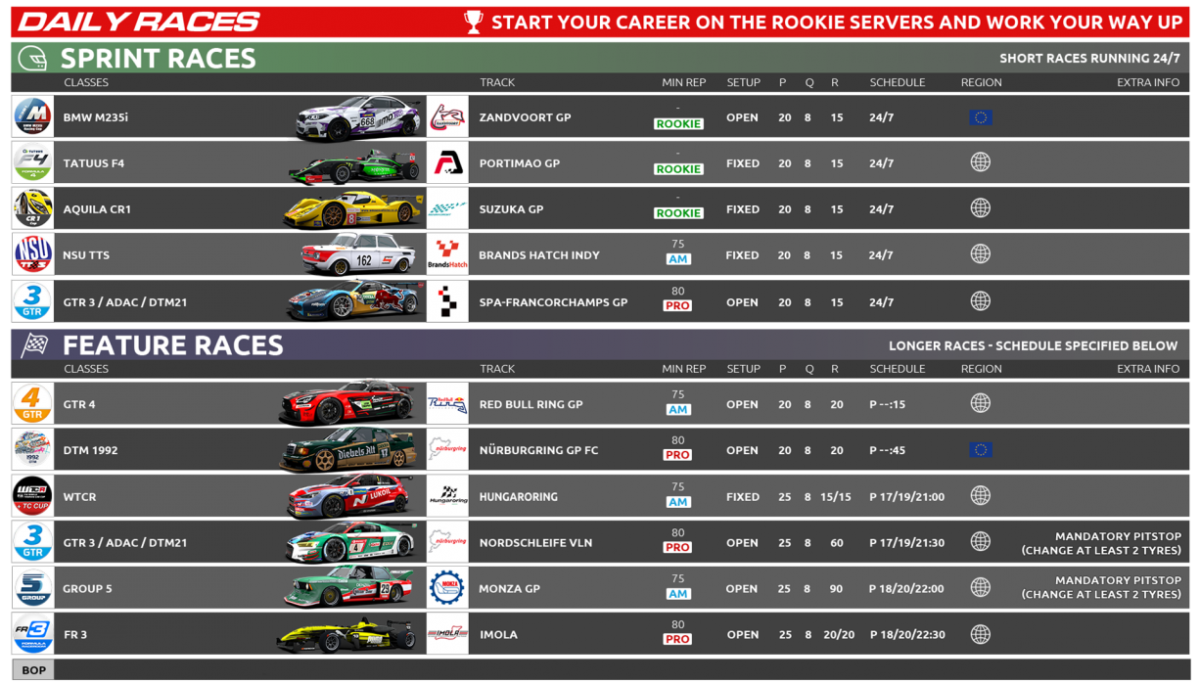The height and width of the screenshot is (684, 1200).
Task: Click the Zandvoort GP track logo
Action: [447, 117]
